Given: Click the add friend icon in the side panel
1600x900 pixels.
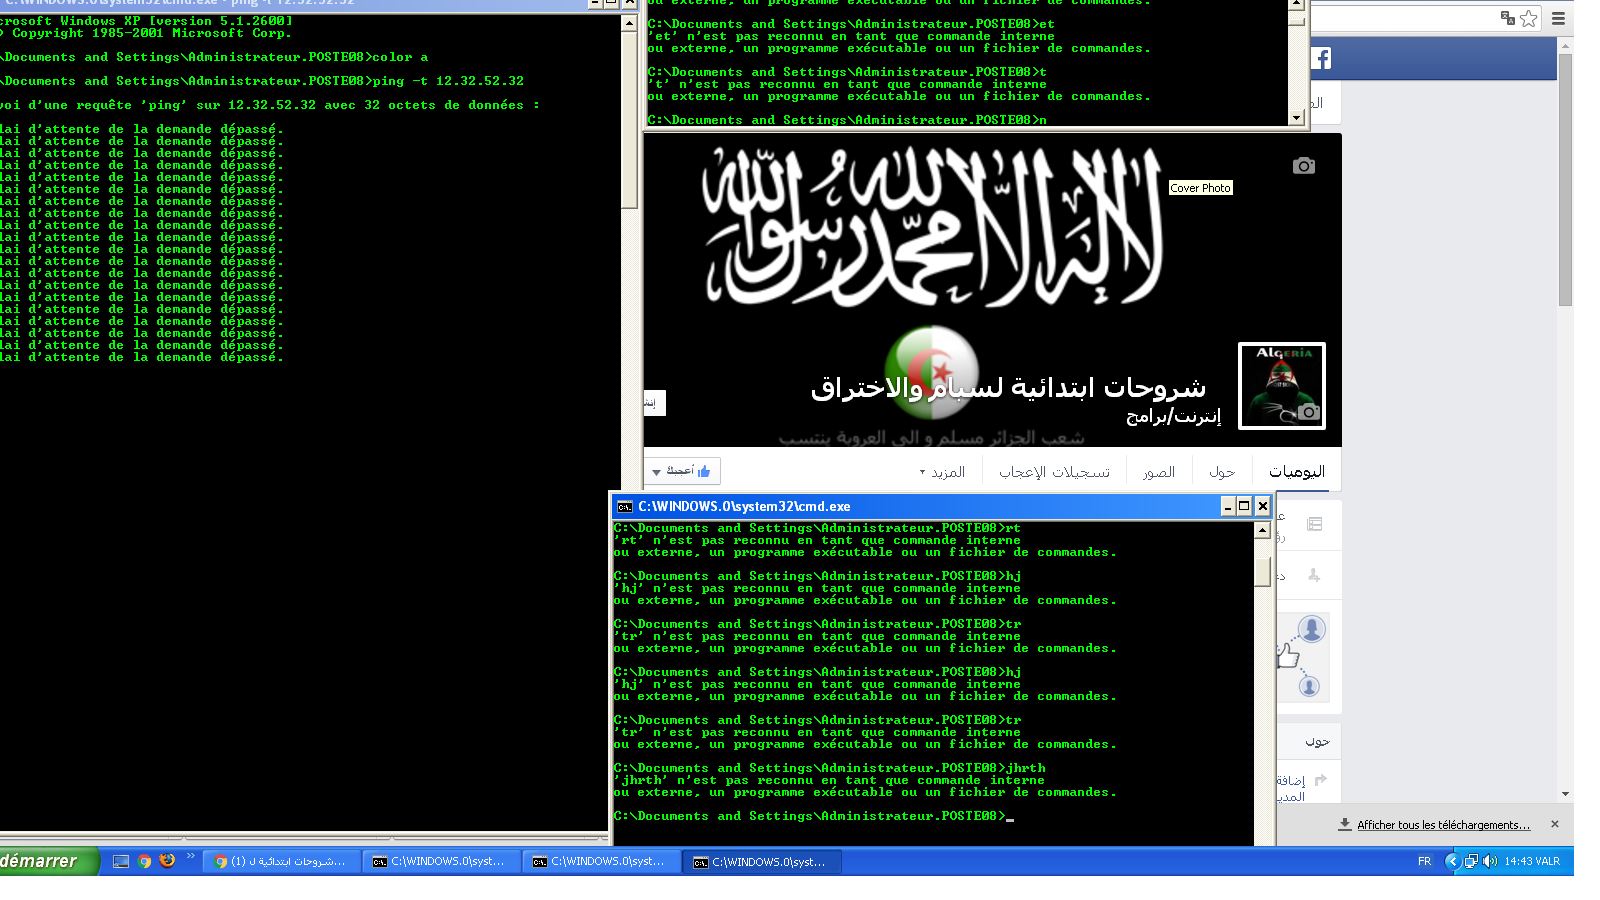Looking at the screenshot, I should click(1314, 575).
